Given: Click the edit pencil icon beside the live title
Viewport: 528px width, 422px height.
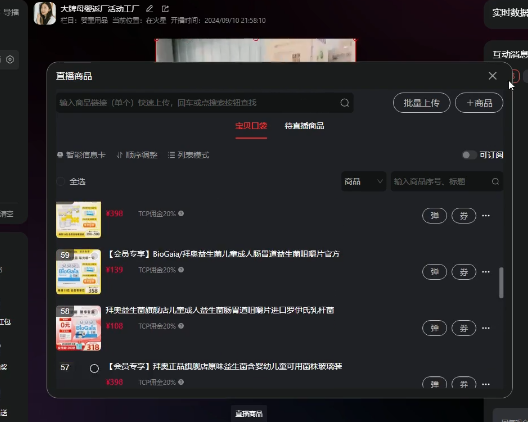Looking at the screenshot, I should pos(150,9).
